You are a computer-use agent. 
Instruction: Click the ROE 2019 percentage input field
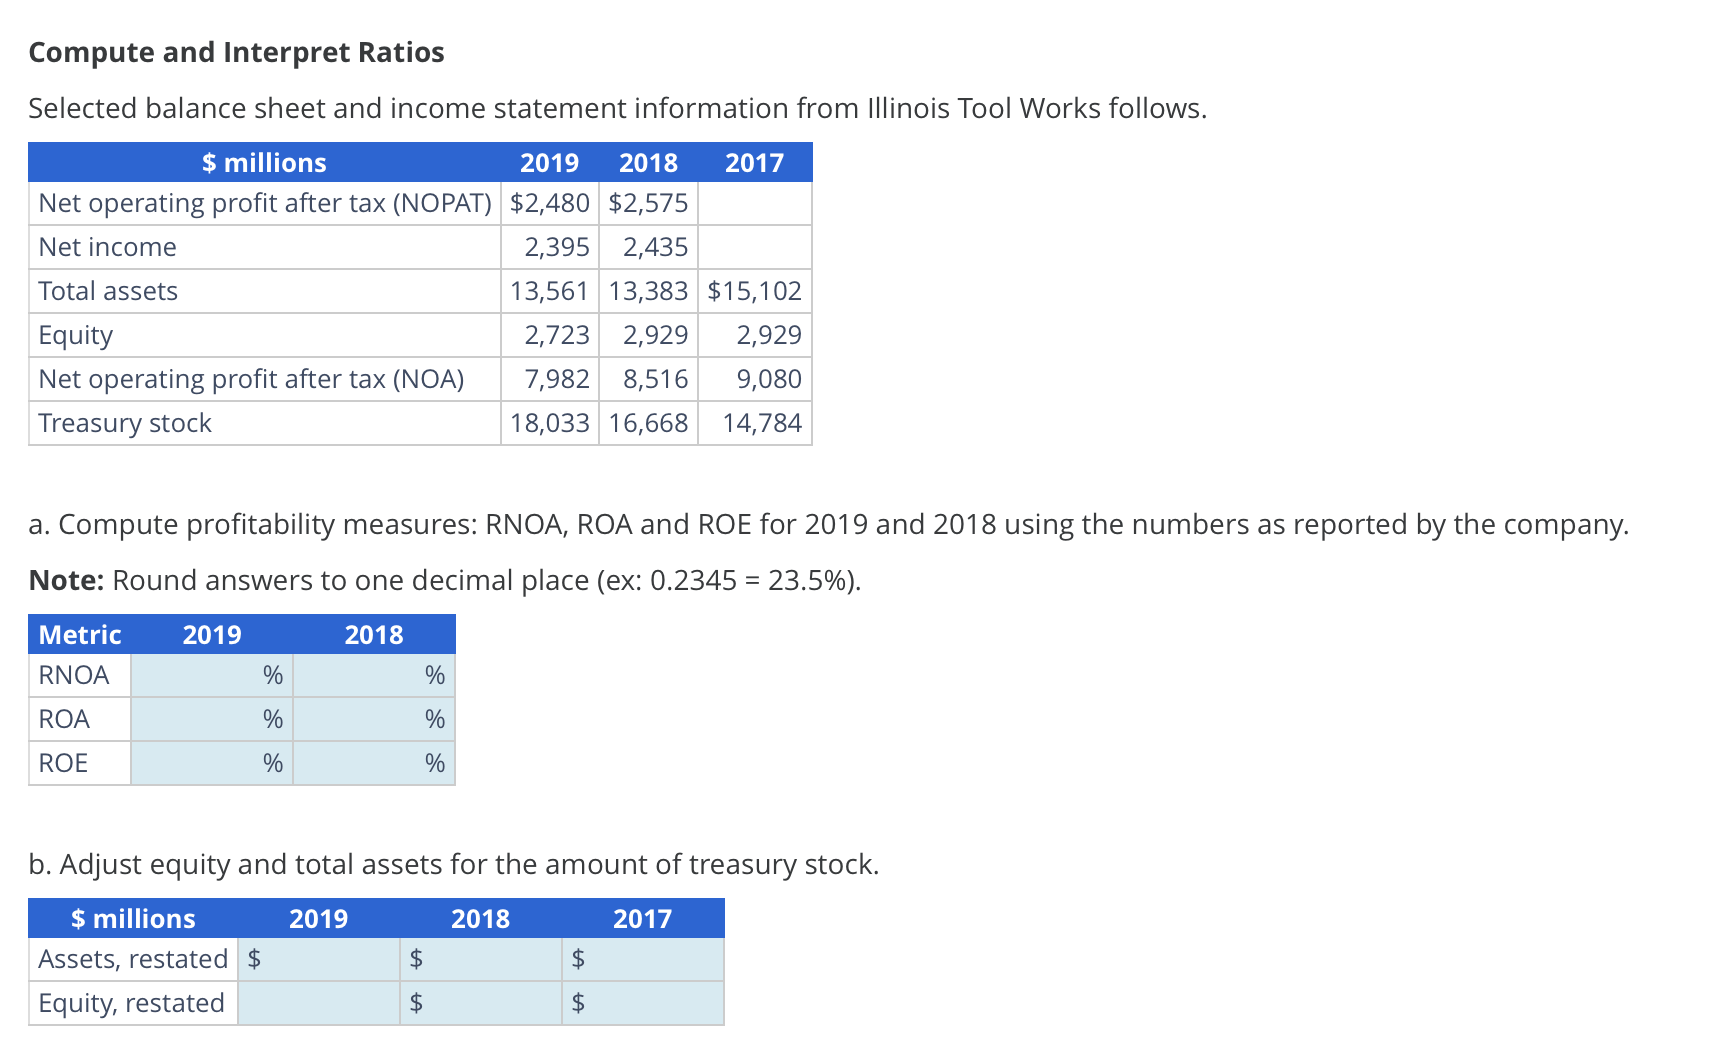210,762
